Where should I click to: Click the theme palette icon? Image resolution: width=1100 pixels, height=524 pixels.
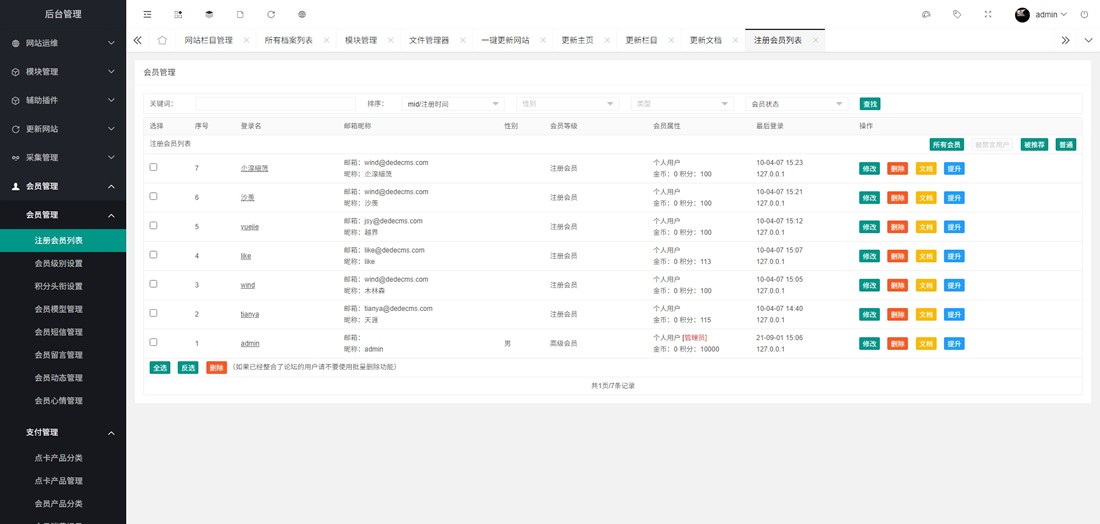926,15
